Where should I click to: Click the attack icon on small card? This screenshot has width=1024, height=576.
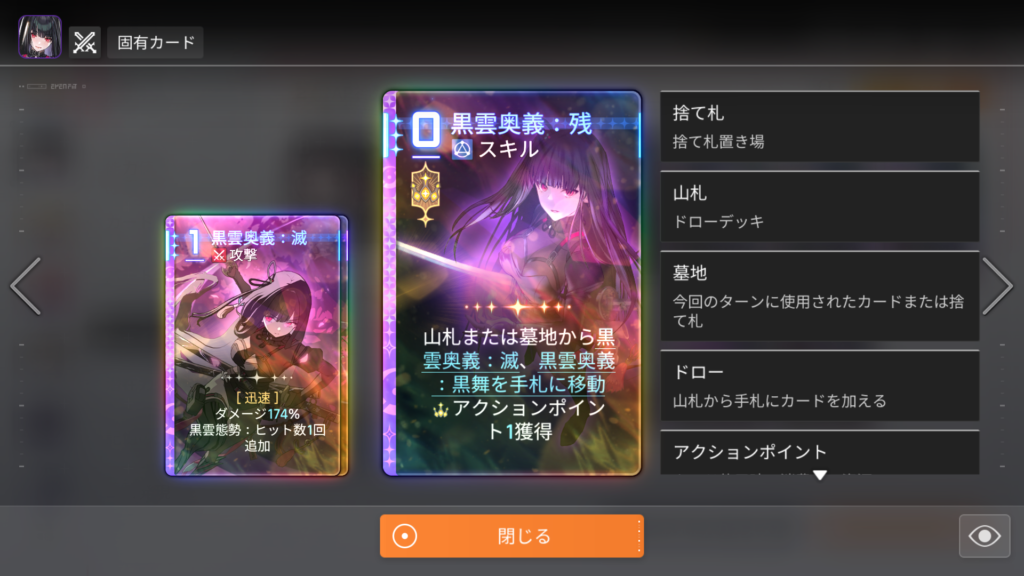219,255
